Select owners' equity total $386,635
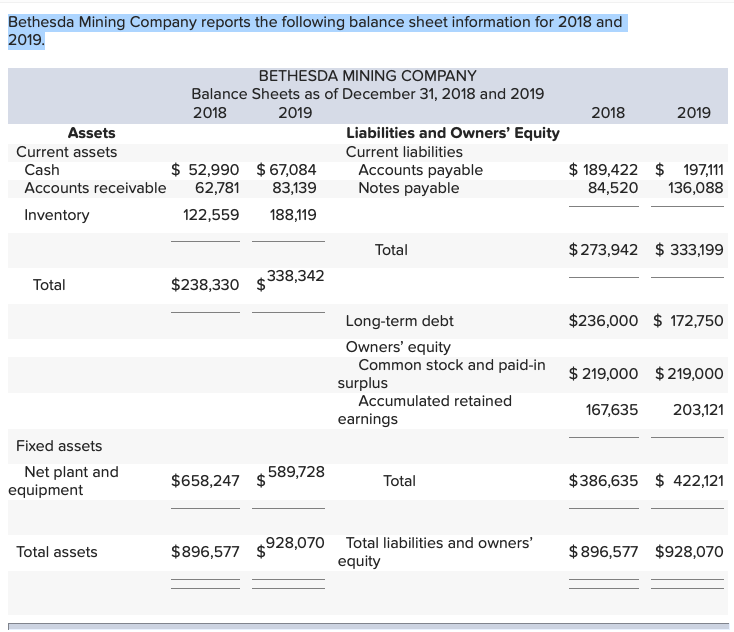The width and height of the screenshot is (734, 632). 603,480
